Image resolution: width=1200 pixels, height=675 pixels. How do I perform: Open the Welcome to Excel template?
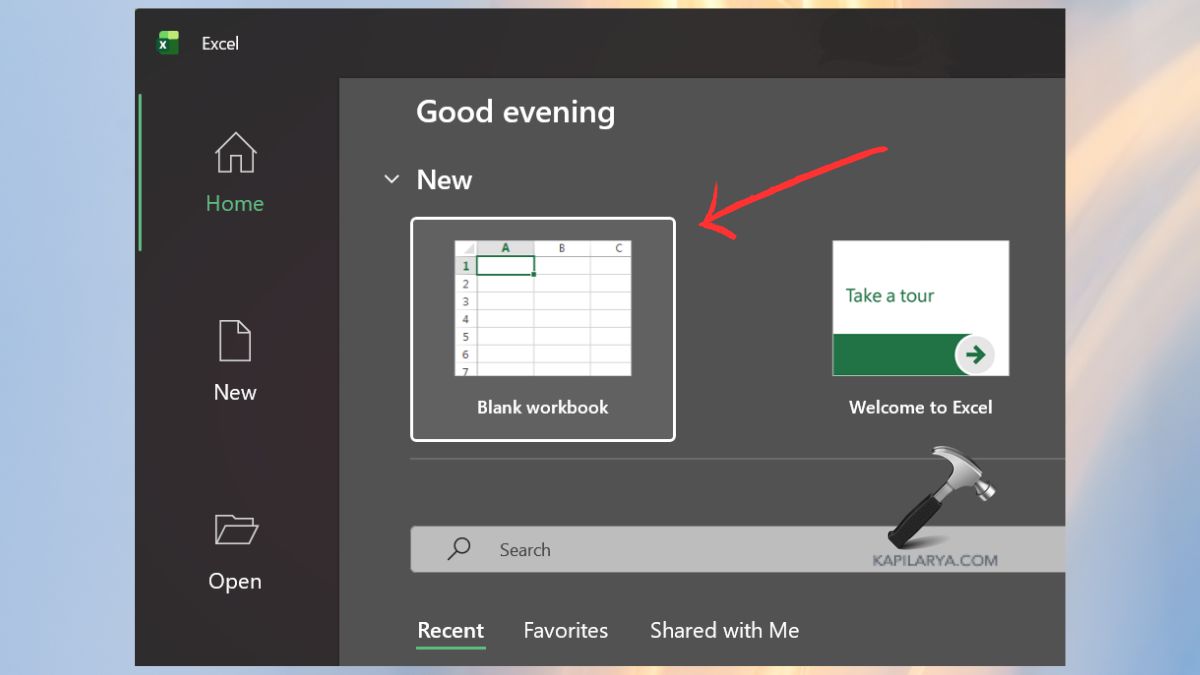pos(920,310)
